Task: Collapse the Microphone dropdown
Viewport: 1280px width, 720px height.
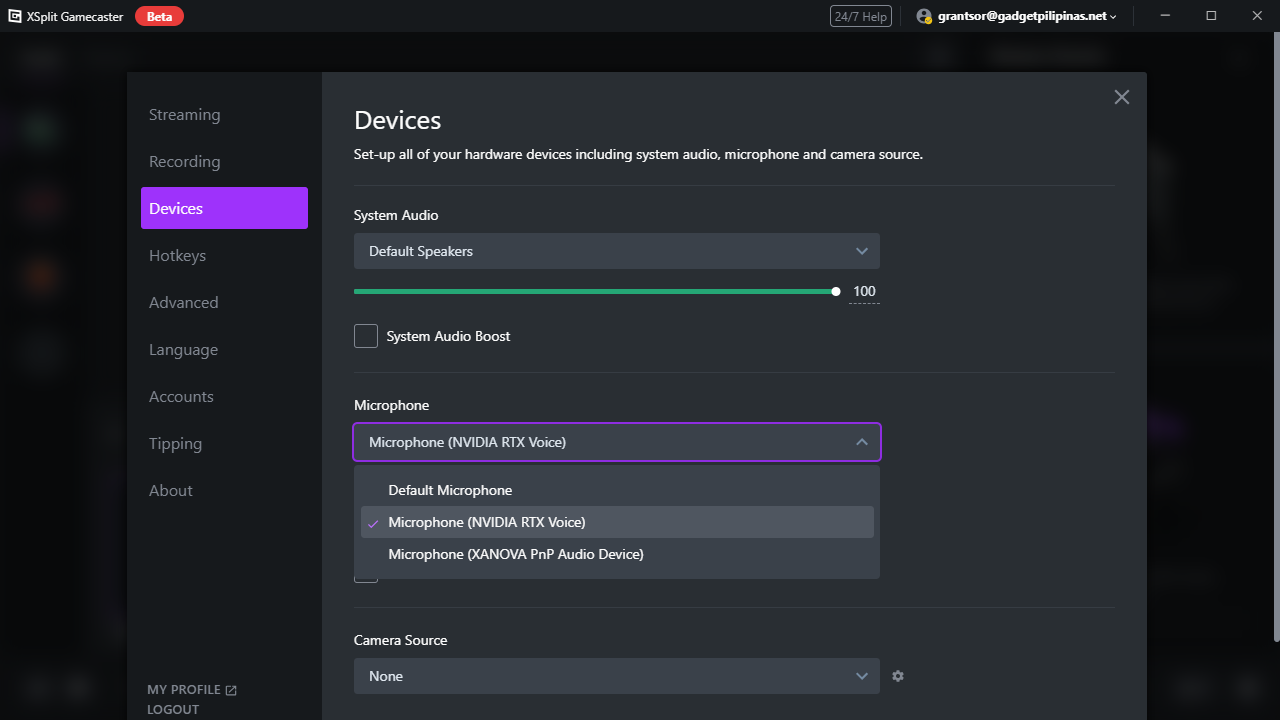Action: 617,442
